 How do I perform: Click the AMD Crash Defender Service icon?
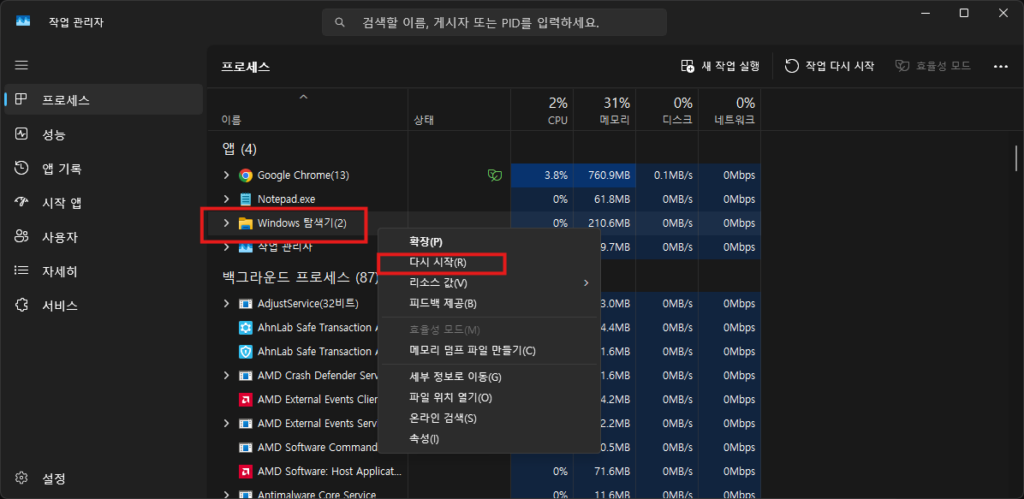coord(246,376)
